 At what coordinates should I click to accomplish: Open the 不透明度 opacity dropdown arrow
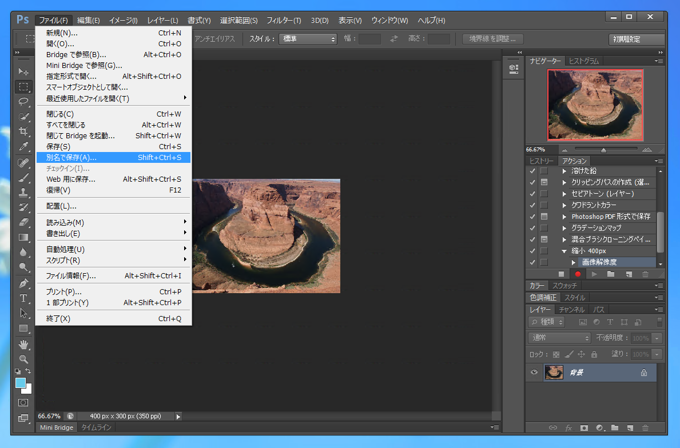pos(657,338)
